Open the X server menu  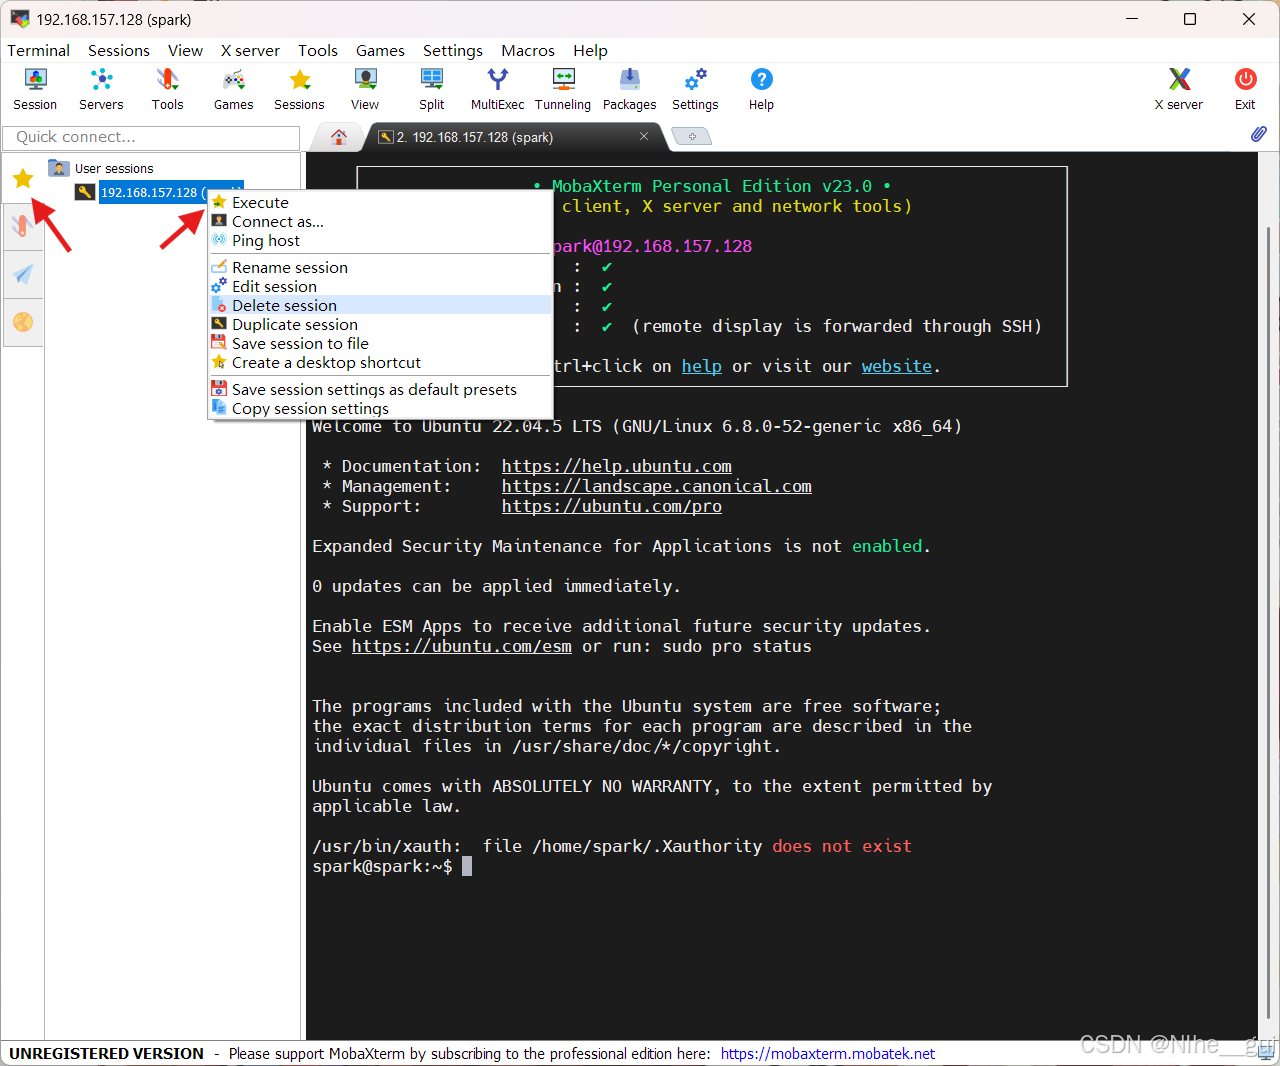(x=250, y=50)
